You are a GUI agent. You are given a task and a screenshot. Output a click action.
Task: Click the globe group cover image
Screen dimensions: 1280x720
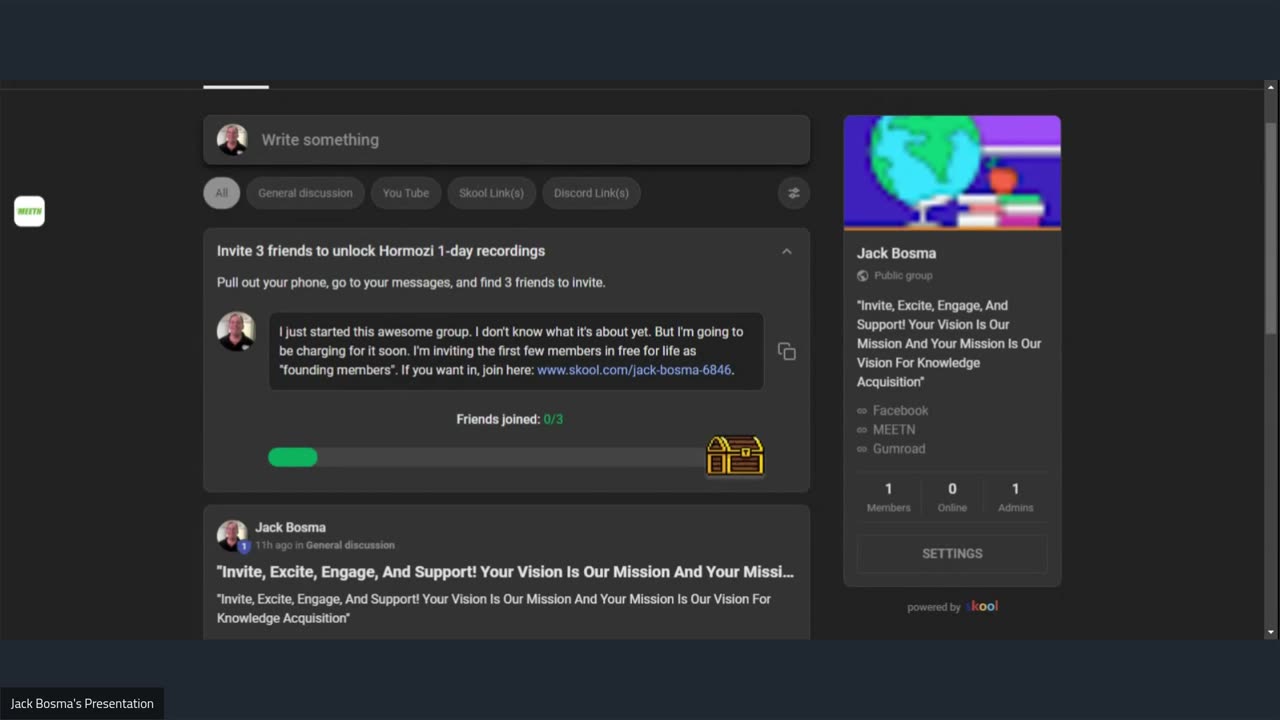tap(952, 172)
